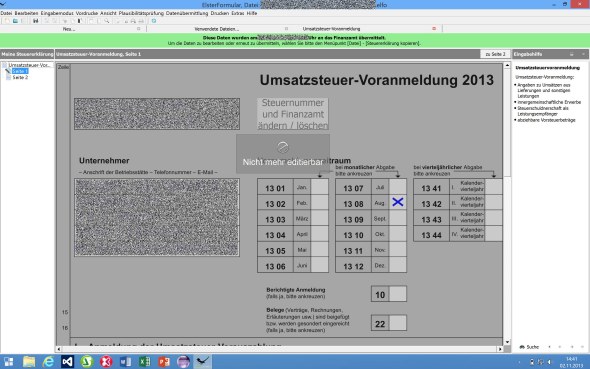The height and width of the screenshot is (369, 590).
Task: Open the Extras menu
Action: click(238, 13)
